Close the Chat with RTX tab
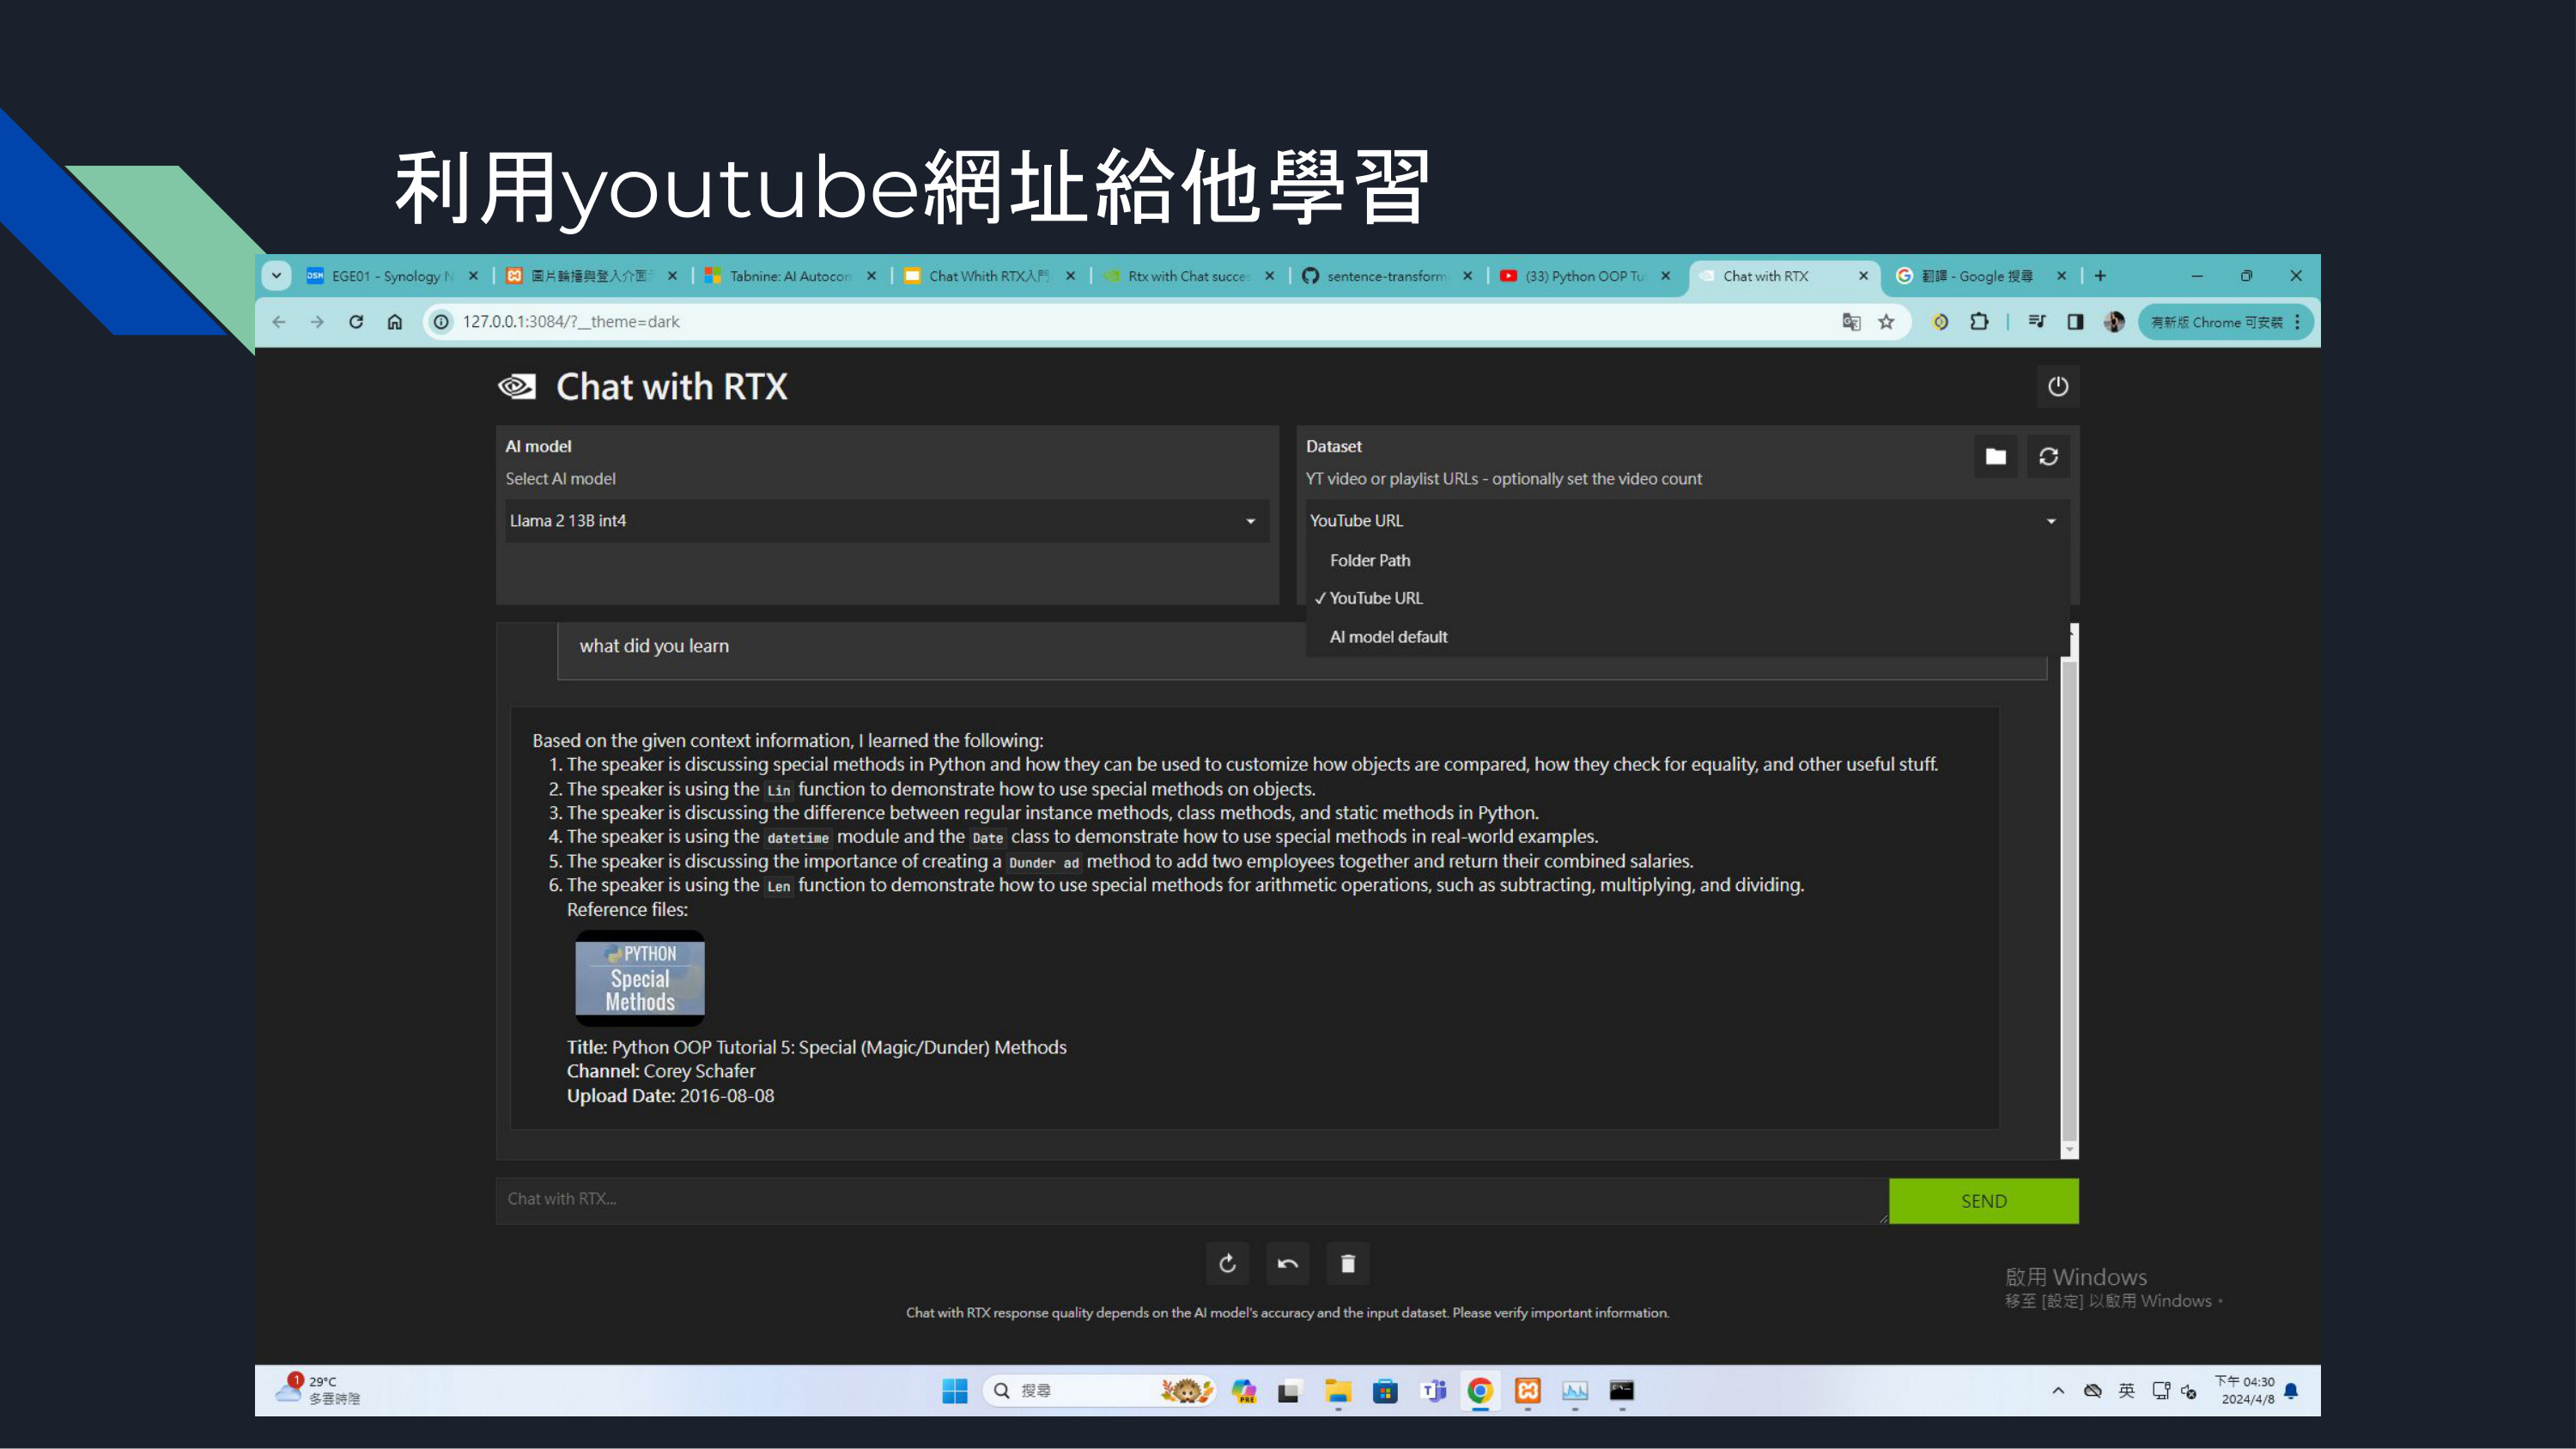This screenshot has width=2576, height=1449. click(1863, 276)
